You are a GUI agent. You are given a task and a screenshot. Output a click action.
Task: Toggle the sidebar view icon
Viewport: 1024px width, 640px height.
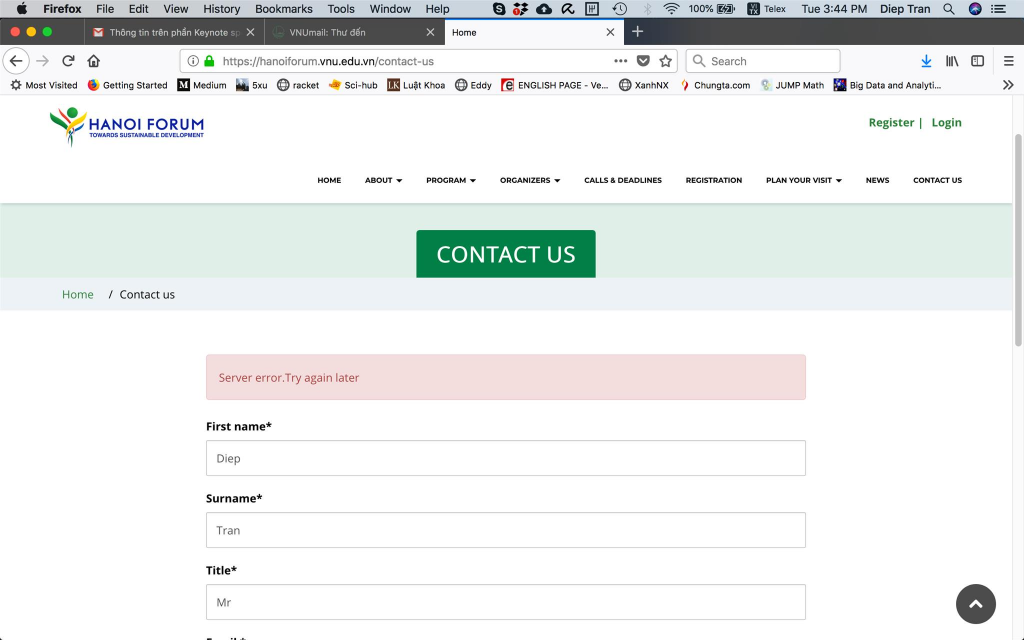click(x=978, y=61)
